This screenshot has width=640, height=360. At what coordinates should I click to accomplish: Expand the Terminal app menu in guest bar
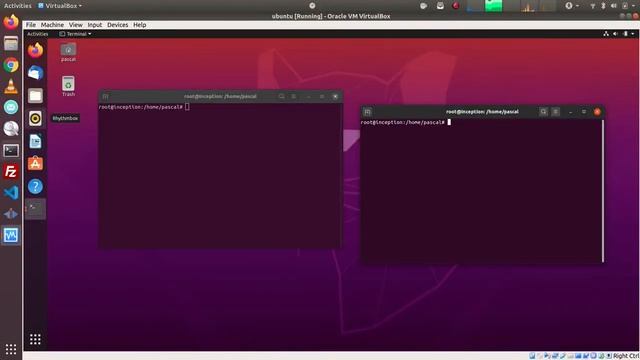[76, 34]
